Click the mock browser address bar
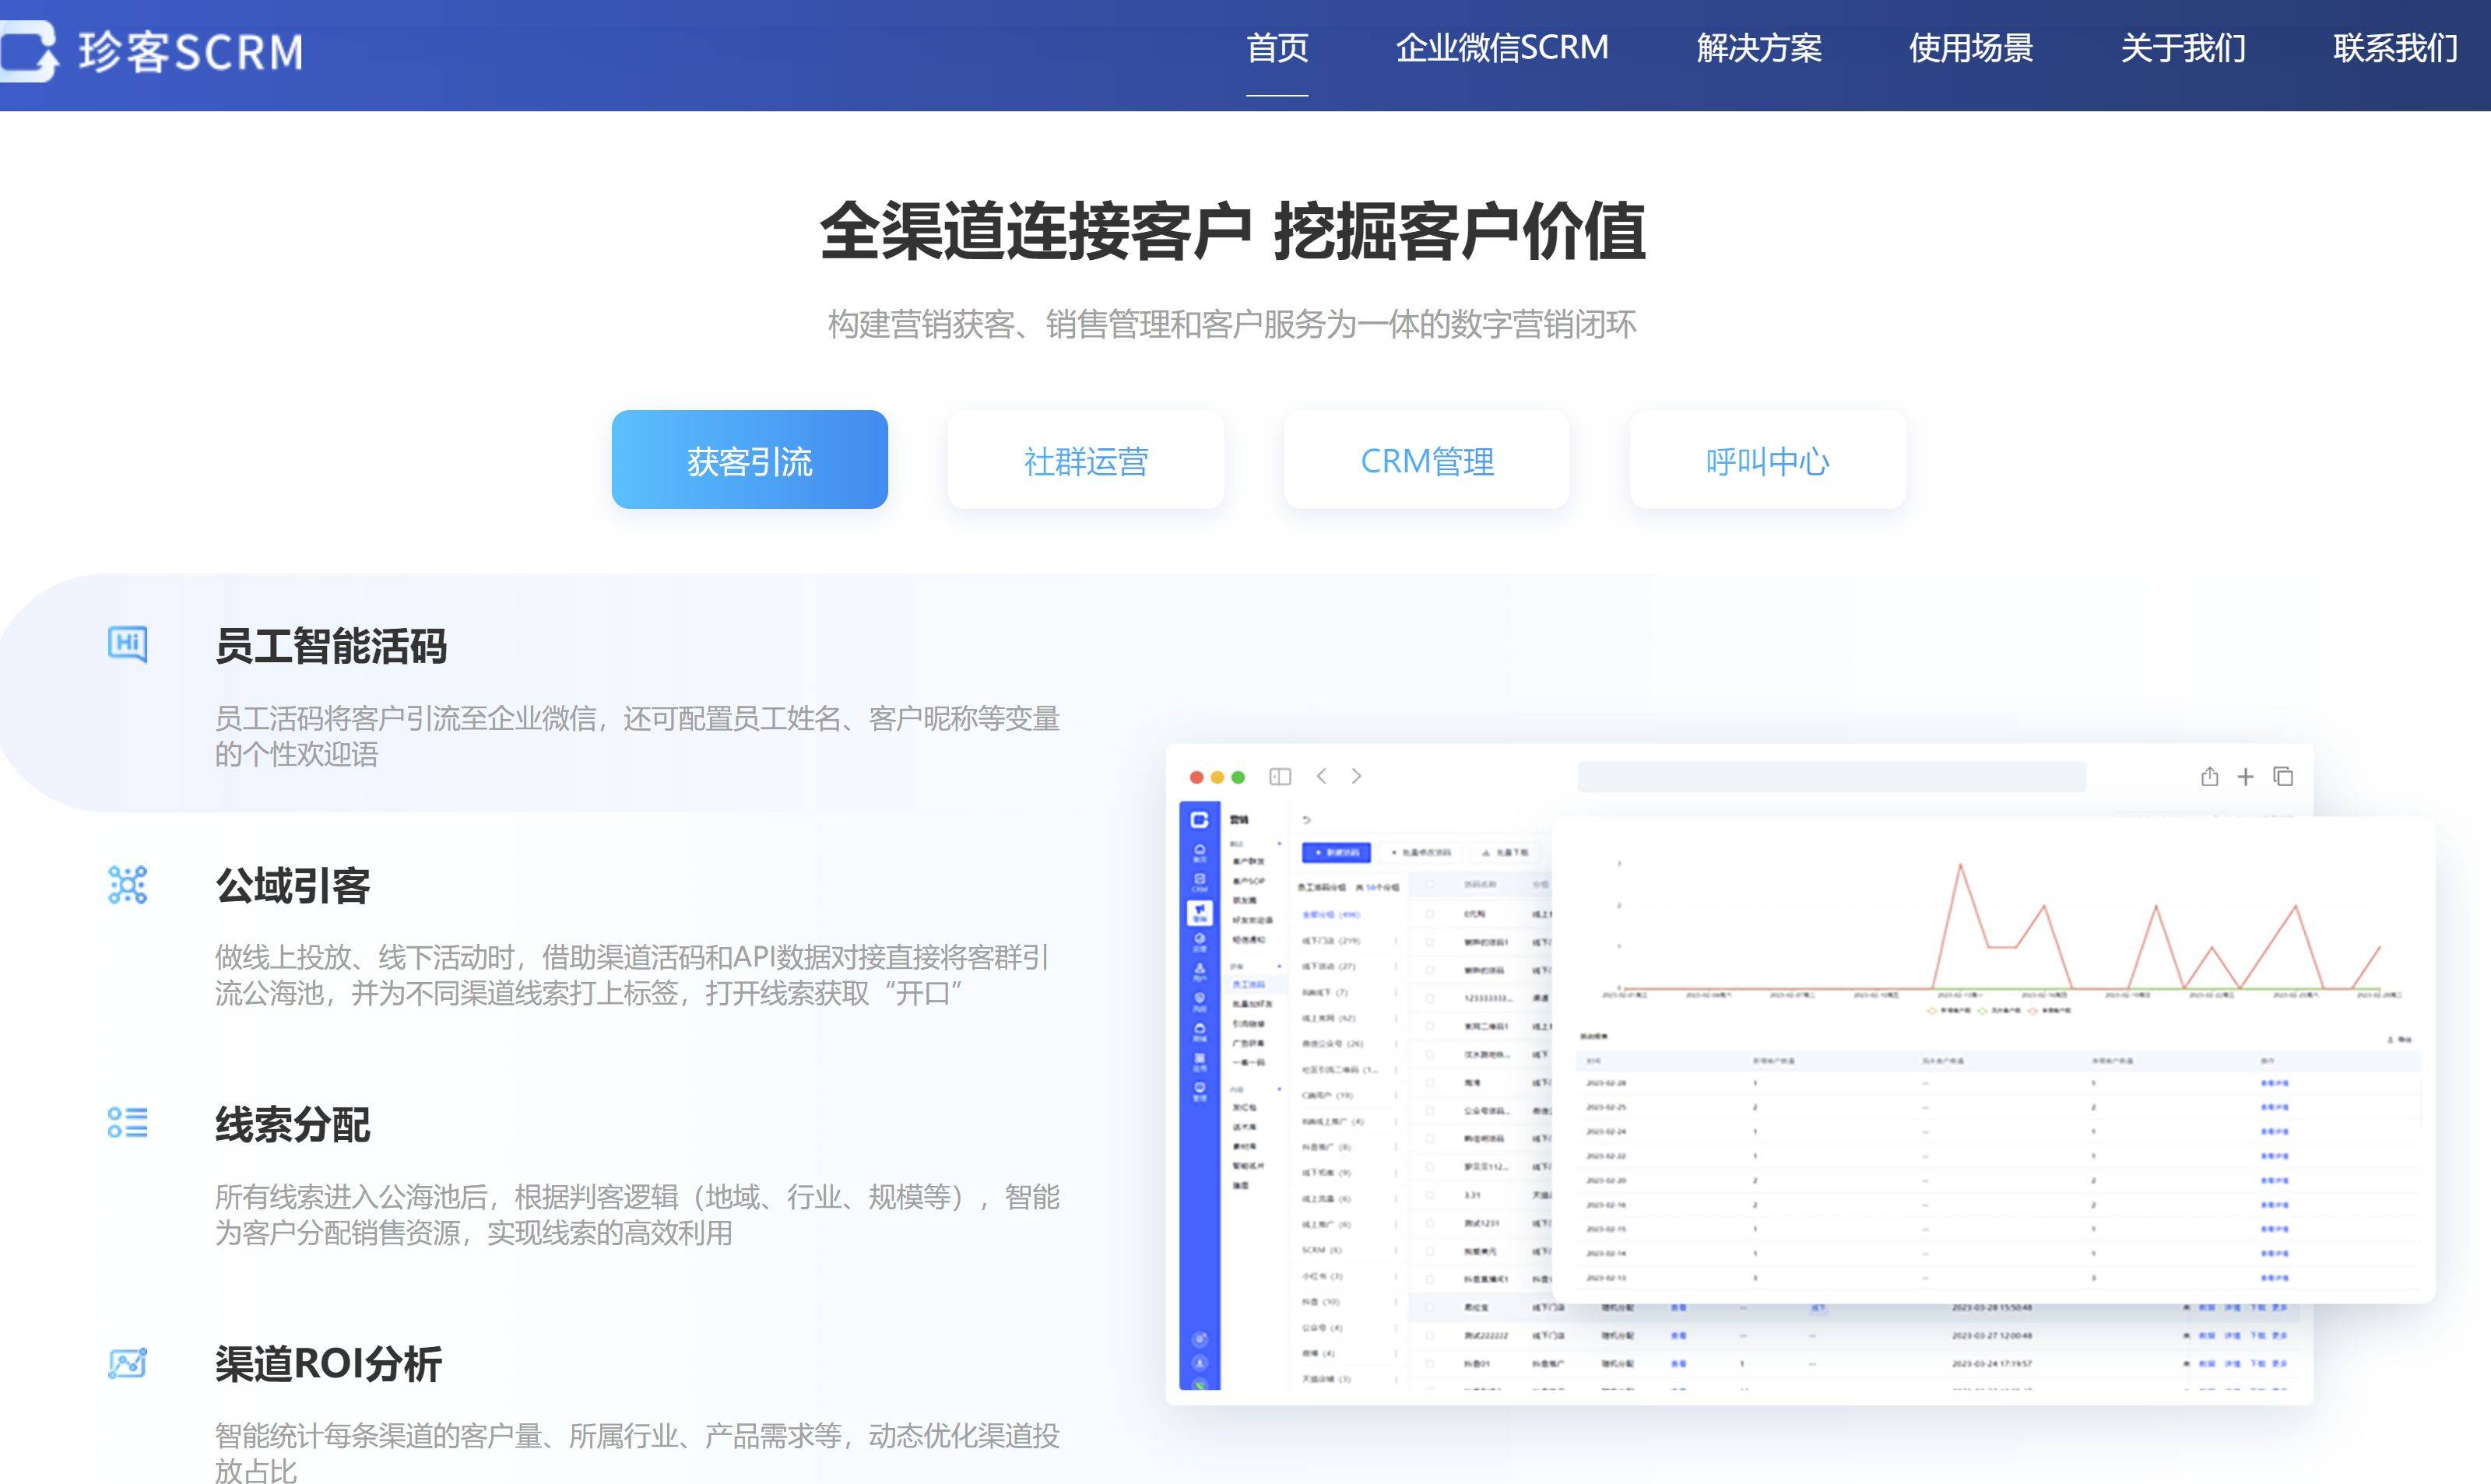The height and width of the screenshot is (1484, 2491). click(x=1831, y=776)
